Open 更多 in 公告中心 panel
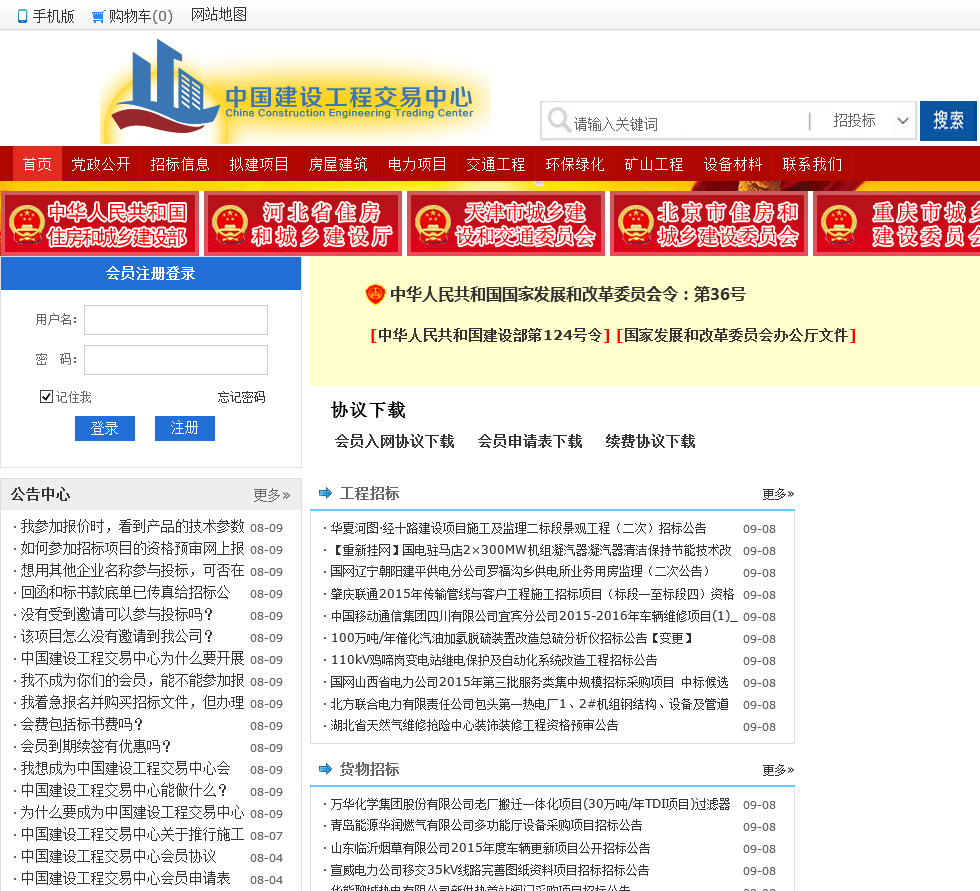Screen dimensions: 980x891 [x=271, y=495]
